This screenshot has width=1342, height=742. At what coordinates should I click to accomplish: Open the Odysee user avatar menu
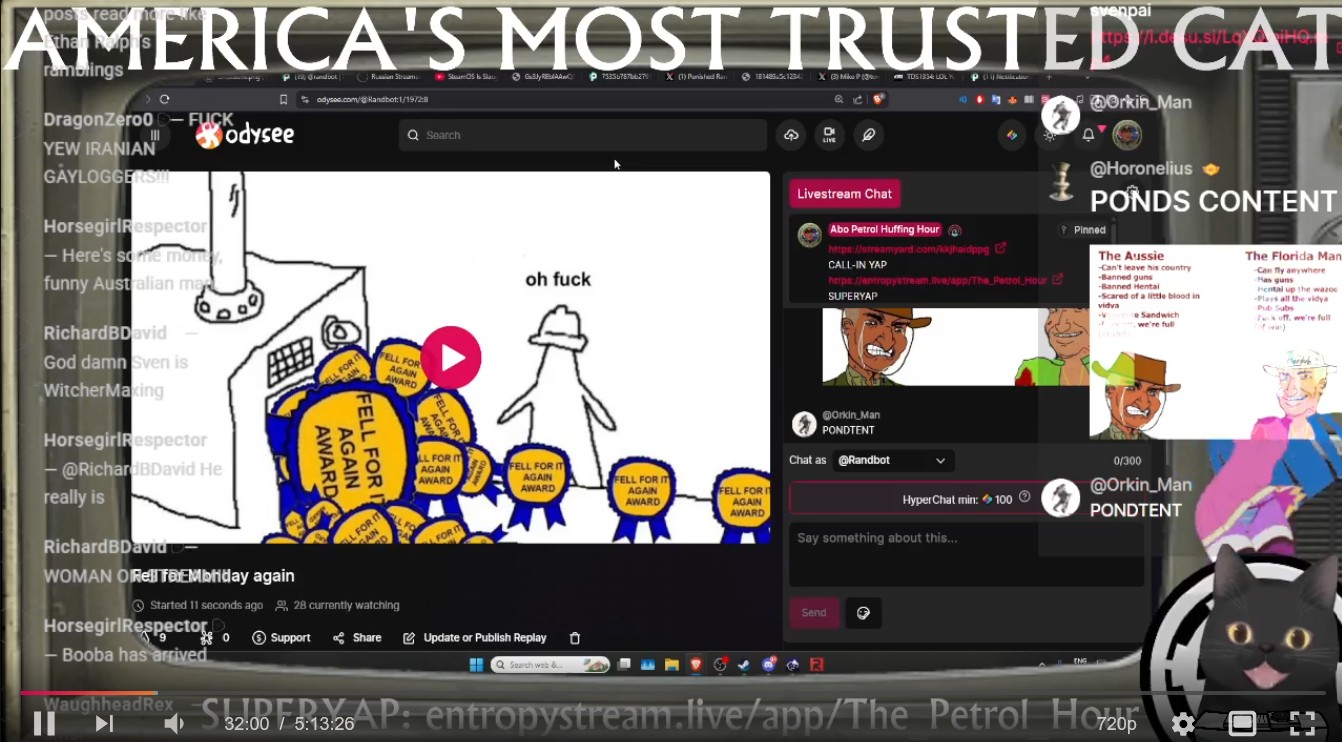pyautogui.click(x=1127, y=135)
